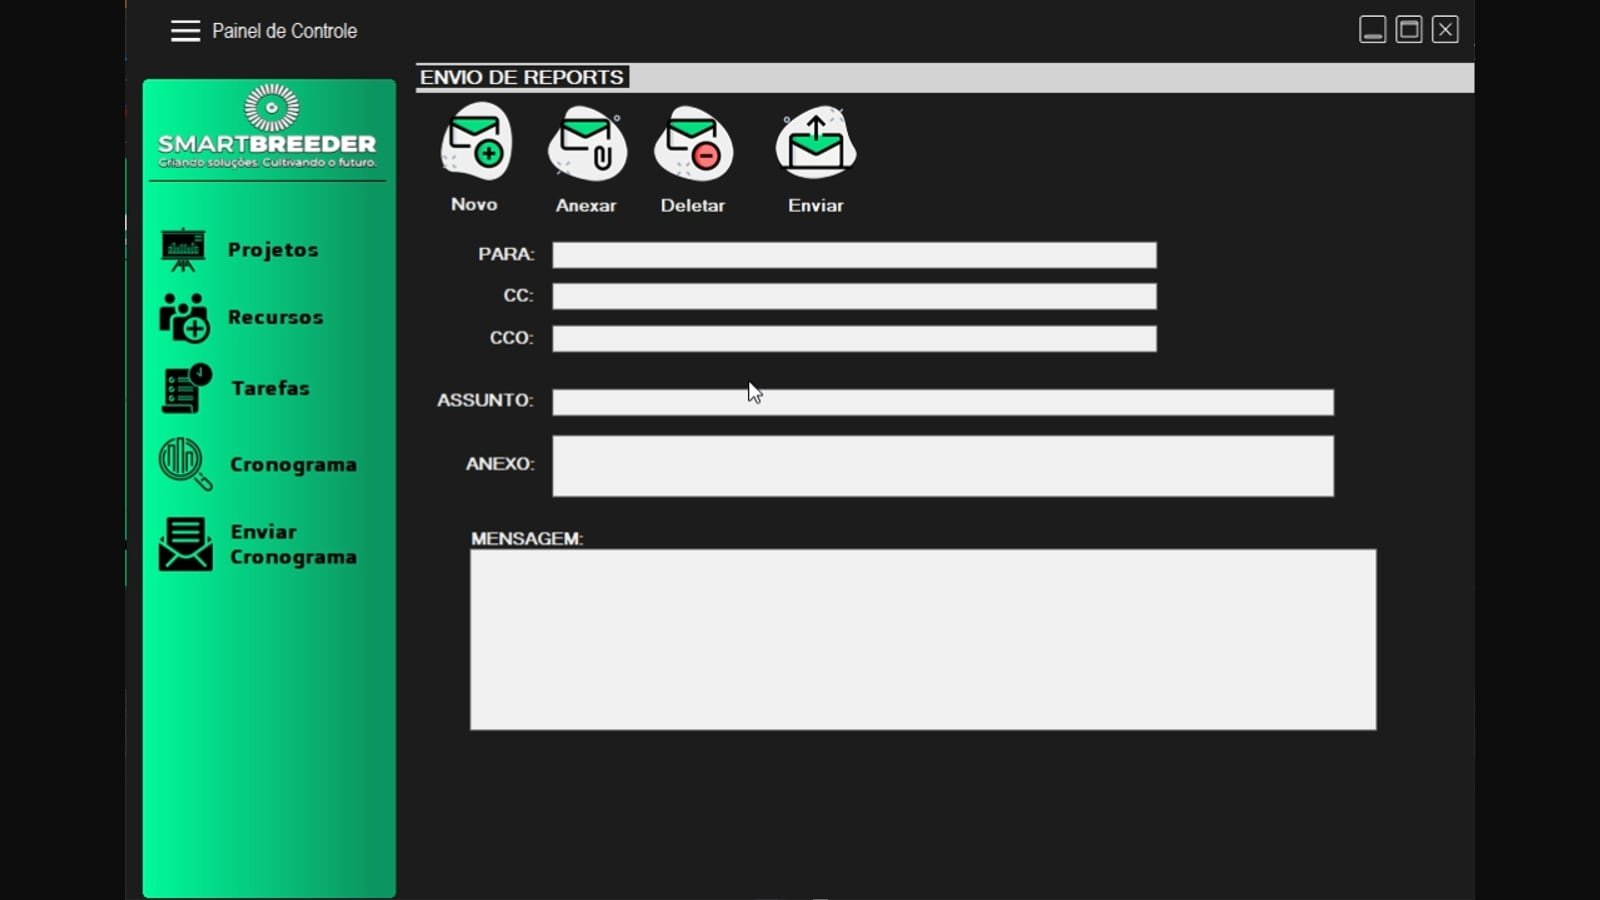The image size is (1600, 900).
Task: Click the Deletar label under toolbar
Action: [x=693, y=205]
